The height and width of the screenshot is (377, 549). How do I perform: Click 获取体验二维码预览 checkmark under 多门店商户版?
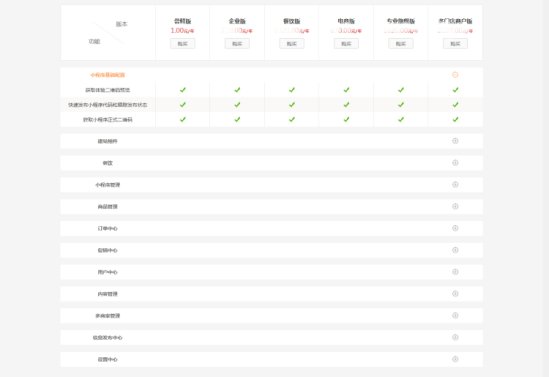click(455, 90)
